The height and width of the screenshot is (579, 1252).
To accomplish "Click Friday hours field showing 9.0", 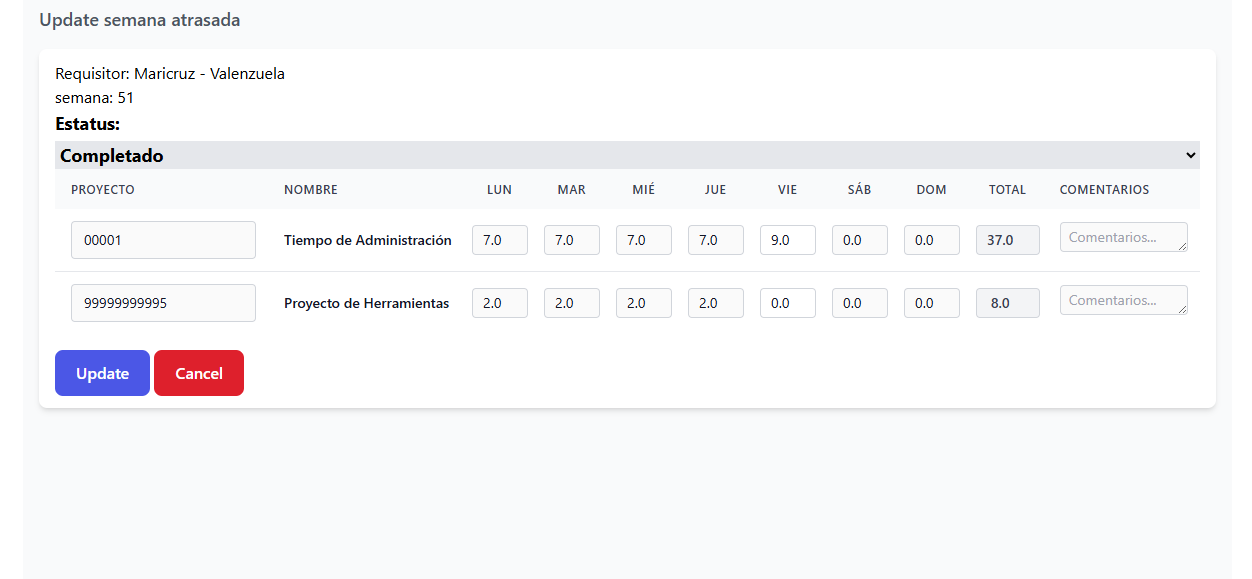I will [x=788, y=240].
